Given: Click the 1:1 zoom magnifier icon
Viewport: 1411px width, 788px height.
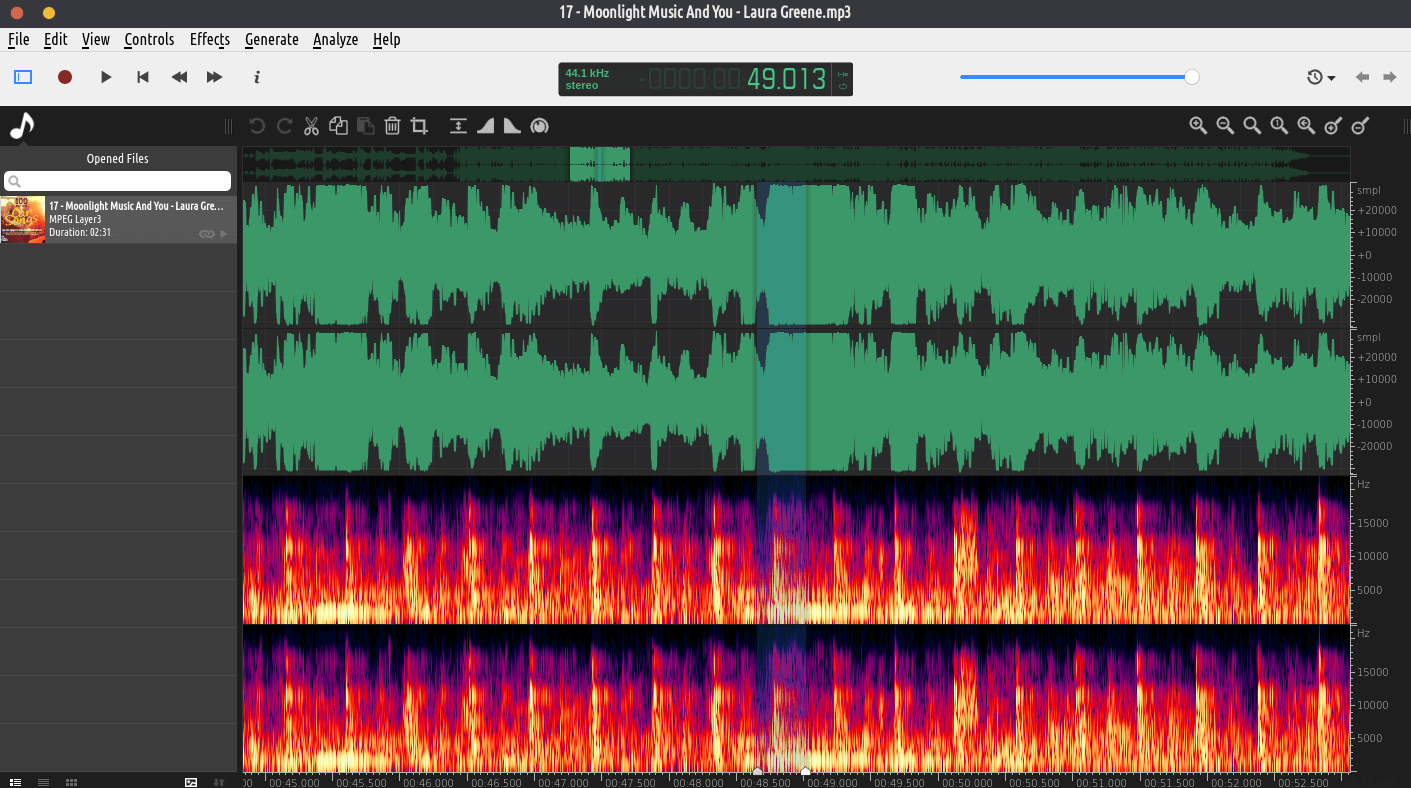Looking at the screenshot, I should 1279,126.
